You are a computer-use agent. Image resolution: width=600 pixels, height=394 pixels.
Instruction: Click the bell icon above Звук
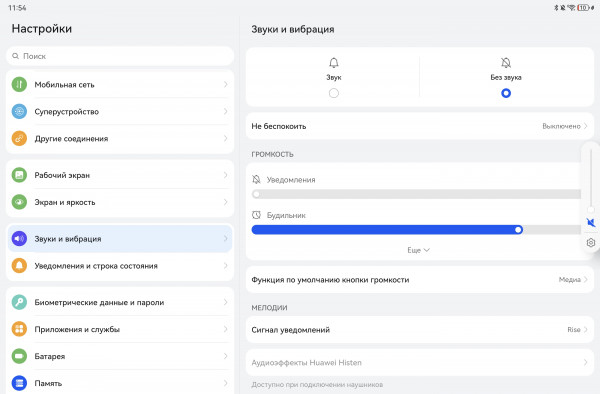coord(334,63)
